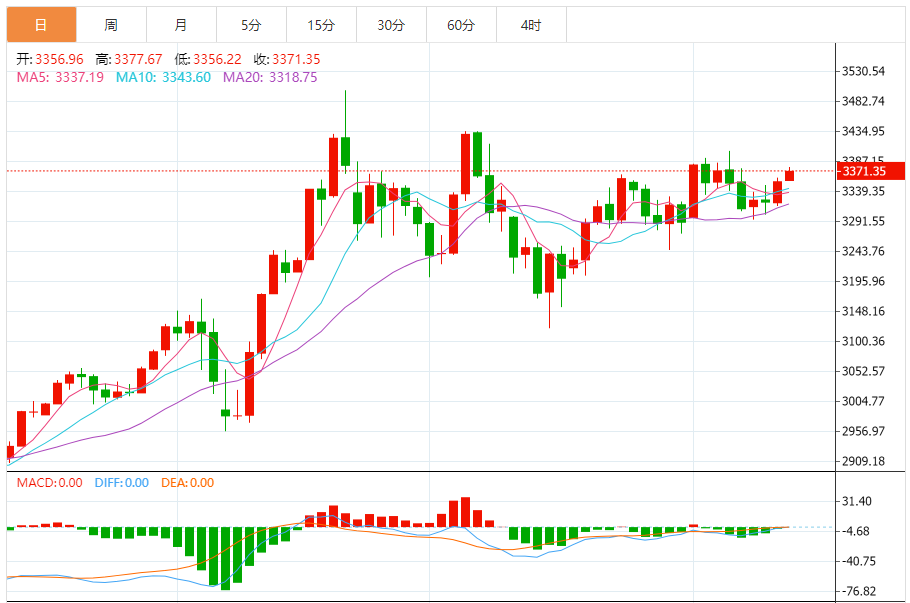
Task: Click the 31.40 MACD axis label
Action: [x=857, y=501]
